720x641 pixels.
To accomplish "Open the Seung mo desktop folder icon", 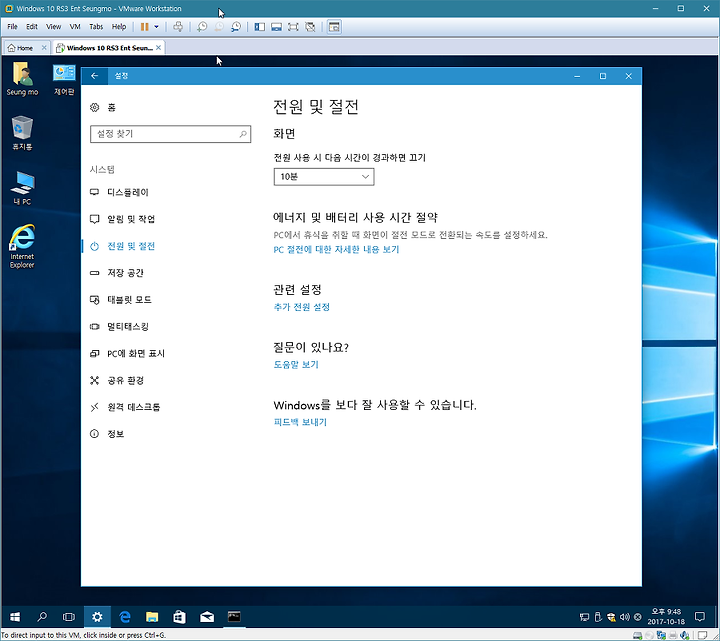I will coord(22,79).
